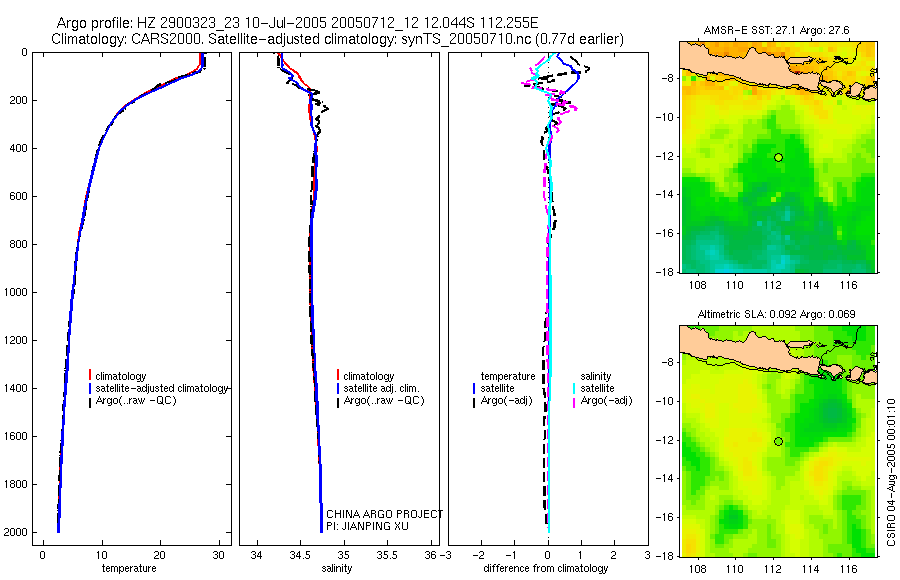The height and width of the screenshot is (580, 900).
Task: Click the depth axis tick label 1000
Action: [16, 292]
